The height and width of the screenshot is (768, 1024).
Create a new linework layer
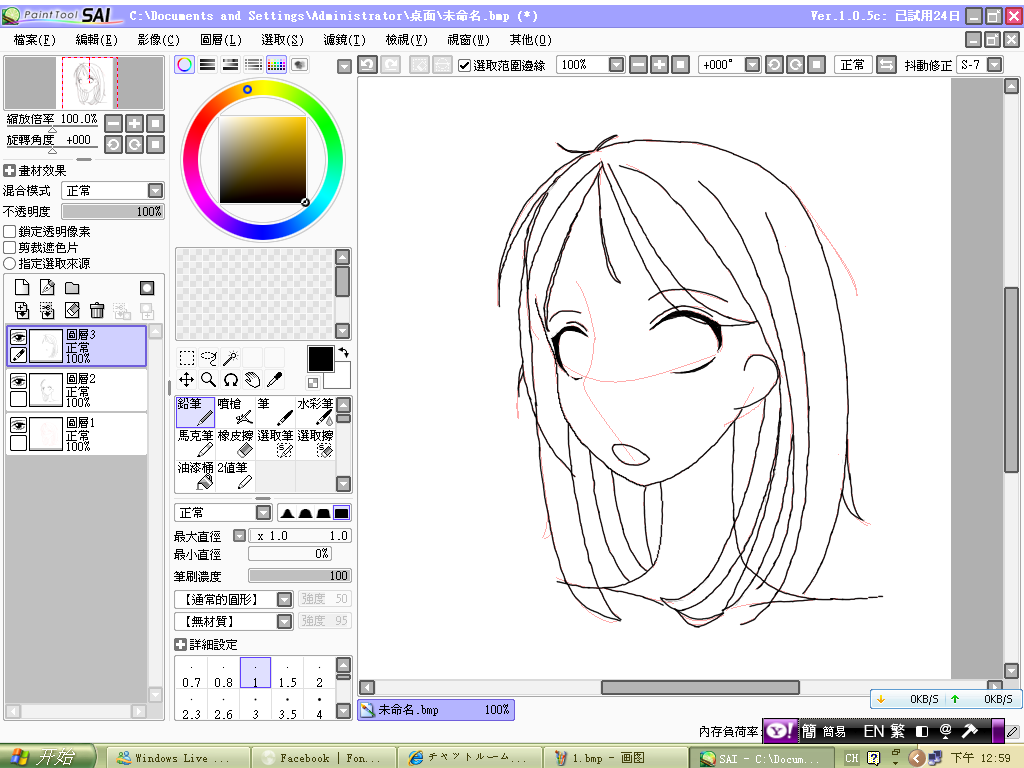pyautogui.click(x=47, y=288)
